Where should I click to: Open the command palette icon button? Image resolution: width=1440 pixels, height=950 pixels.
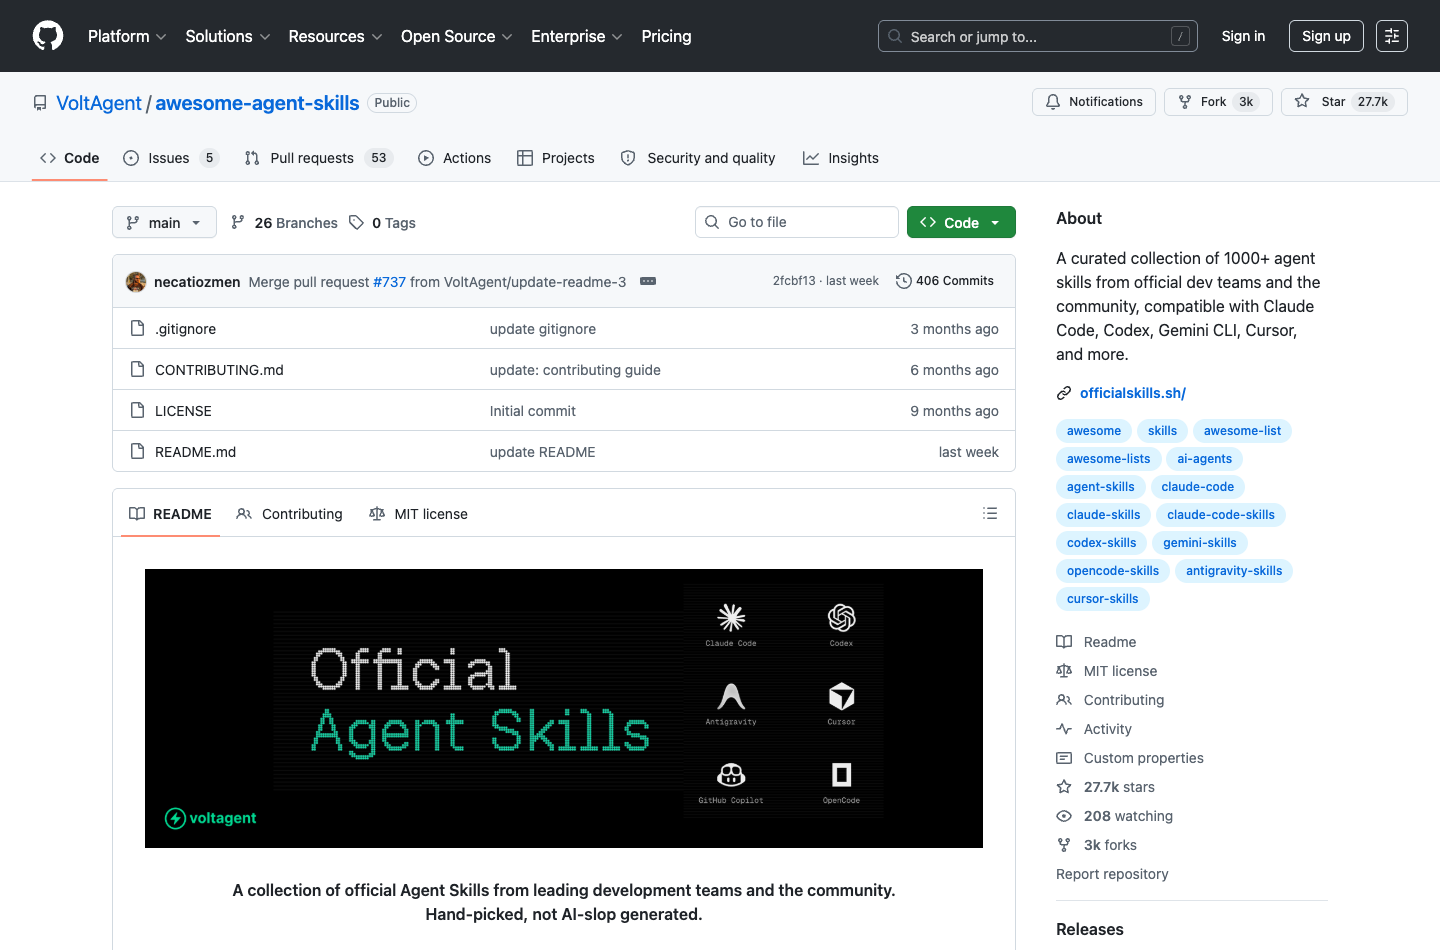point(1392,36)
